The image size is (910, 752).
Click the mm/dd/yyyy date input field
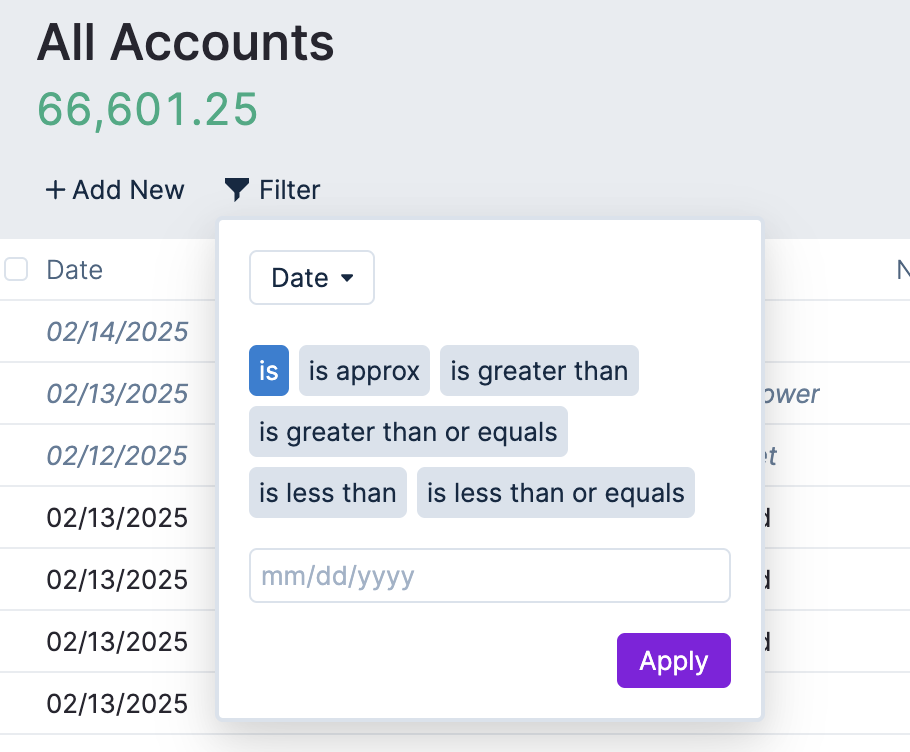point(489,576)
